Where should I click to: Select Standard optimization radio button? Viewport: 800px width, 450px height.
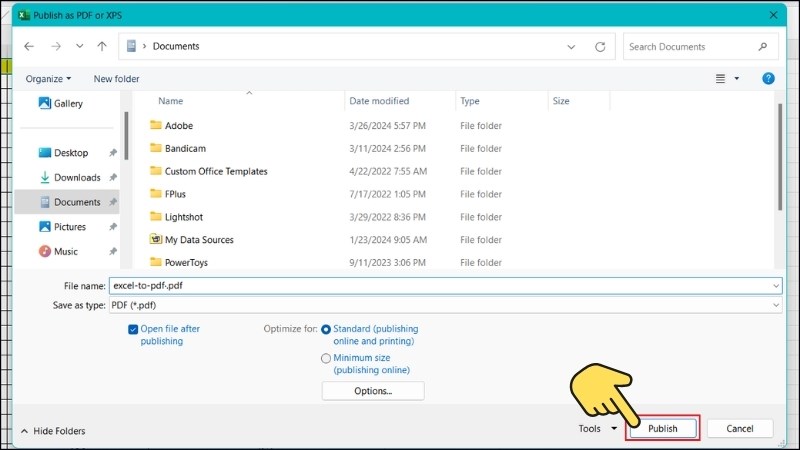tap(326, 329)
